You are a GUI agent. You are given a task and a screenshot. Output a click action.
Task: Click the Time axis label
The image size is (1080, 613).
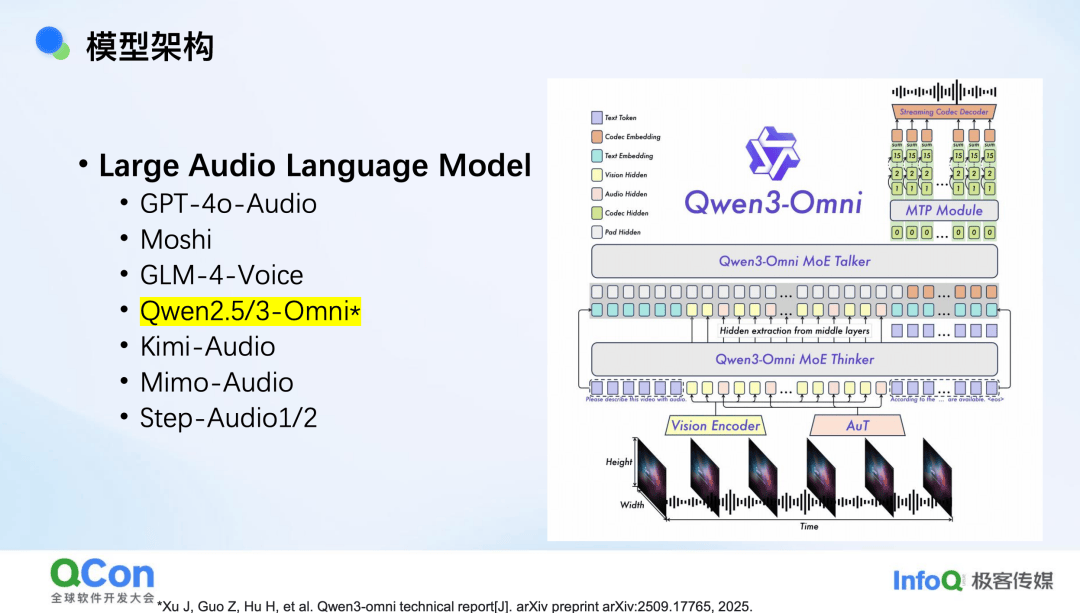(809, 526)
